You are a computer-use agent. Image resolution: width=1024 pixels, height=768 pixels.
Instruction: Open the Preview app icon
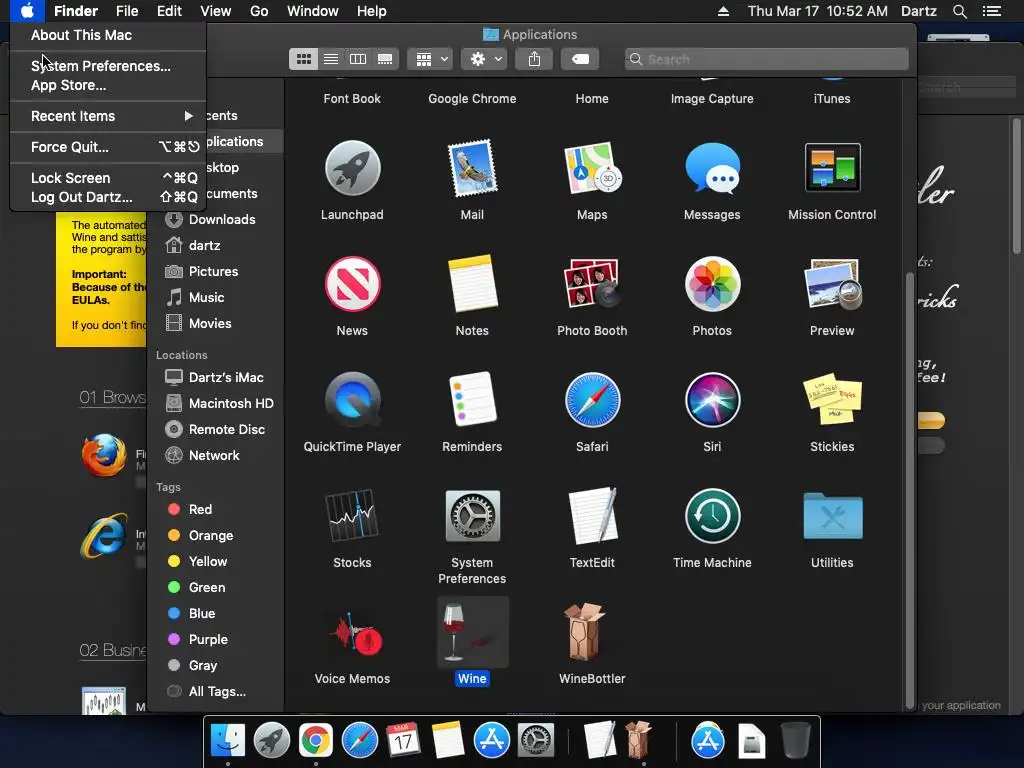point(832,284)
